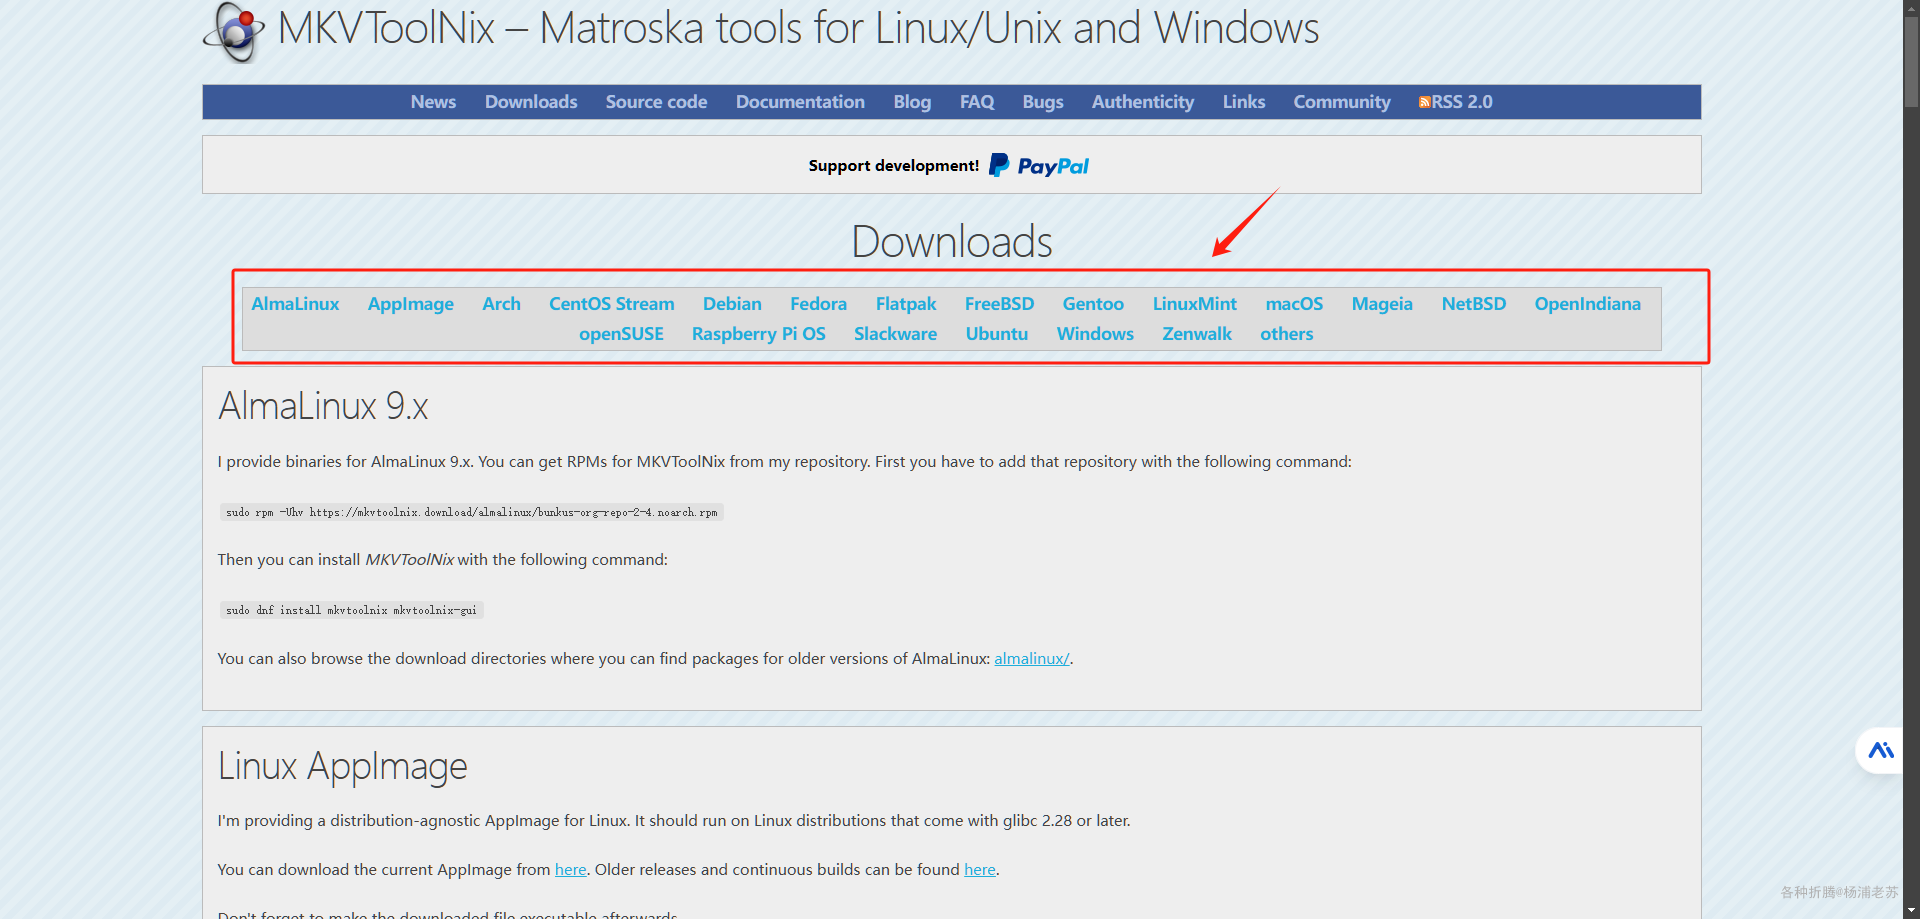The height and width of the screenshot is (919, 1920).
Task: Jump to Windows download section
Action: (x=1095, y=334)
